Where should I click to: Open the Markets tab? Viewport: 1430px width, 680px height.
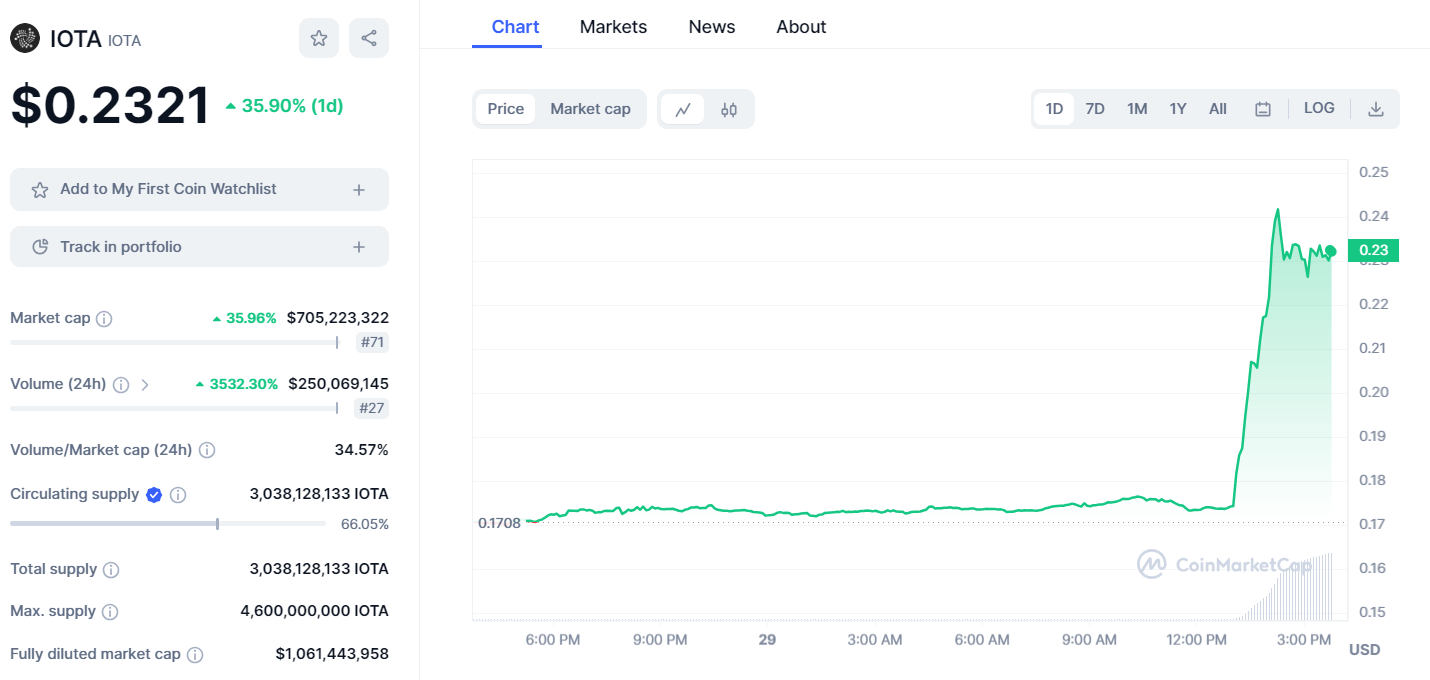tap(613, 27)
